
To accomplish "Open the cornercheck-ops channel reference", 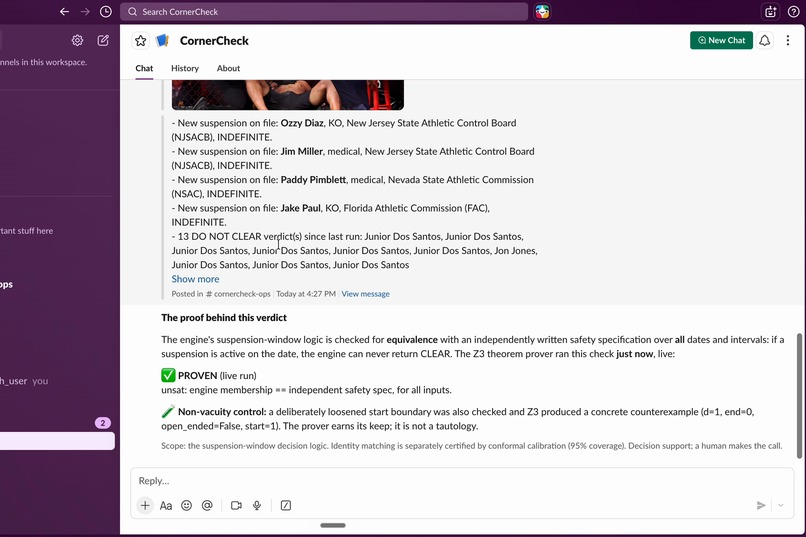I will pyautogui.click(x=238, y=294).
